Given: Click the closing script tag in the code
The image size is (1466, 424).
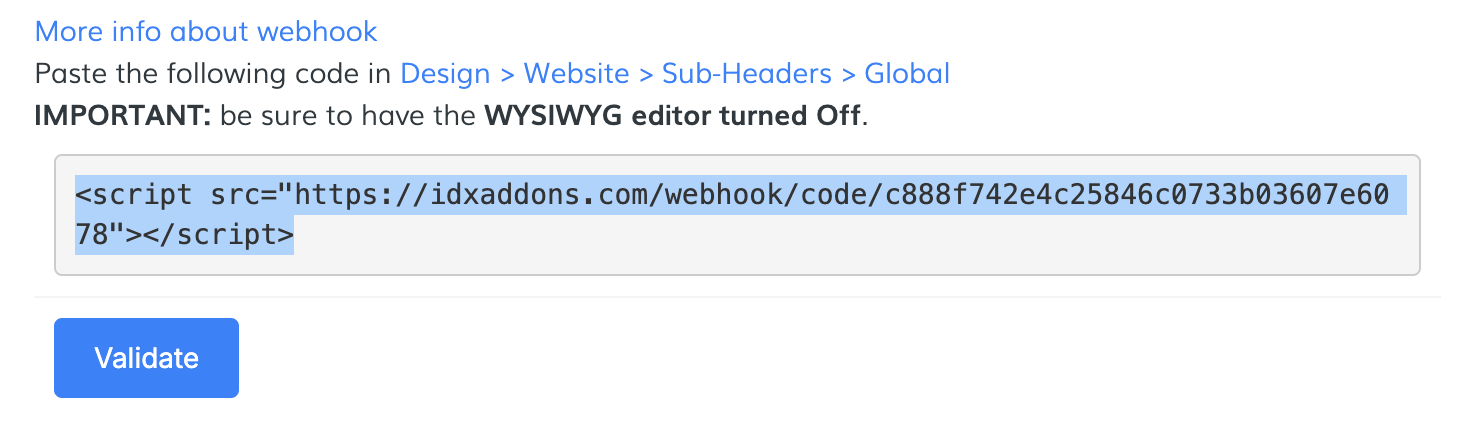Looking at the screenshot, I should [x=219, y=236].
